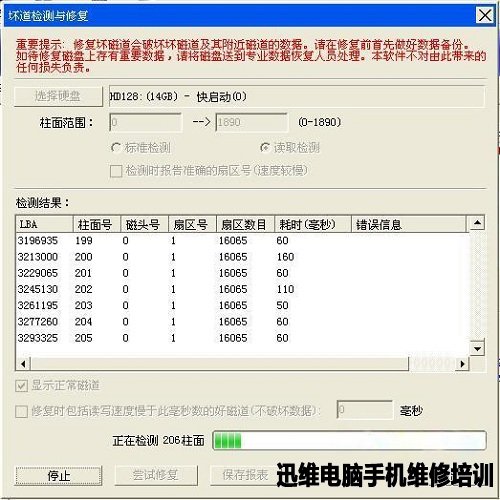Click cylinder number 205 cell
This screenshot has height=500, width=500.
84,338
